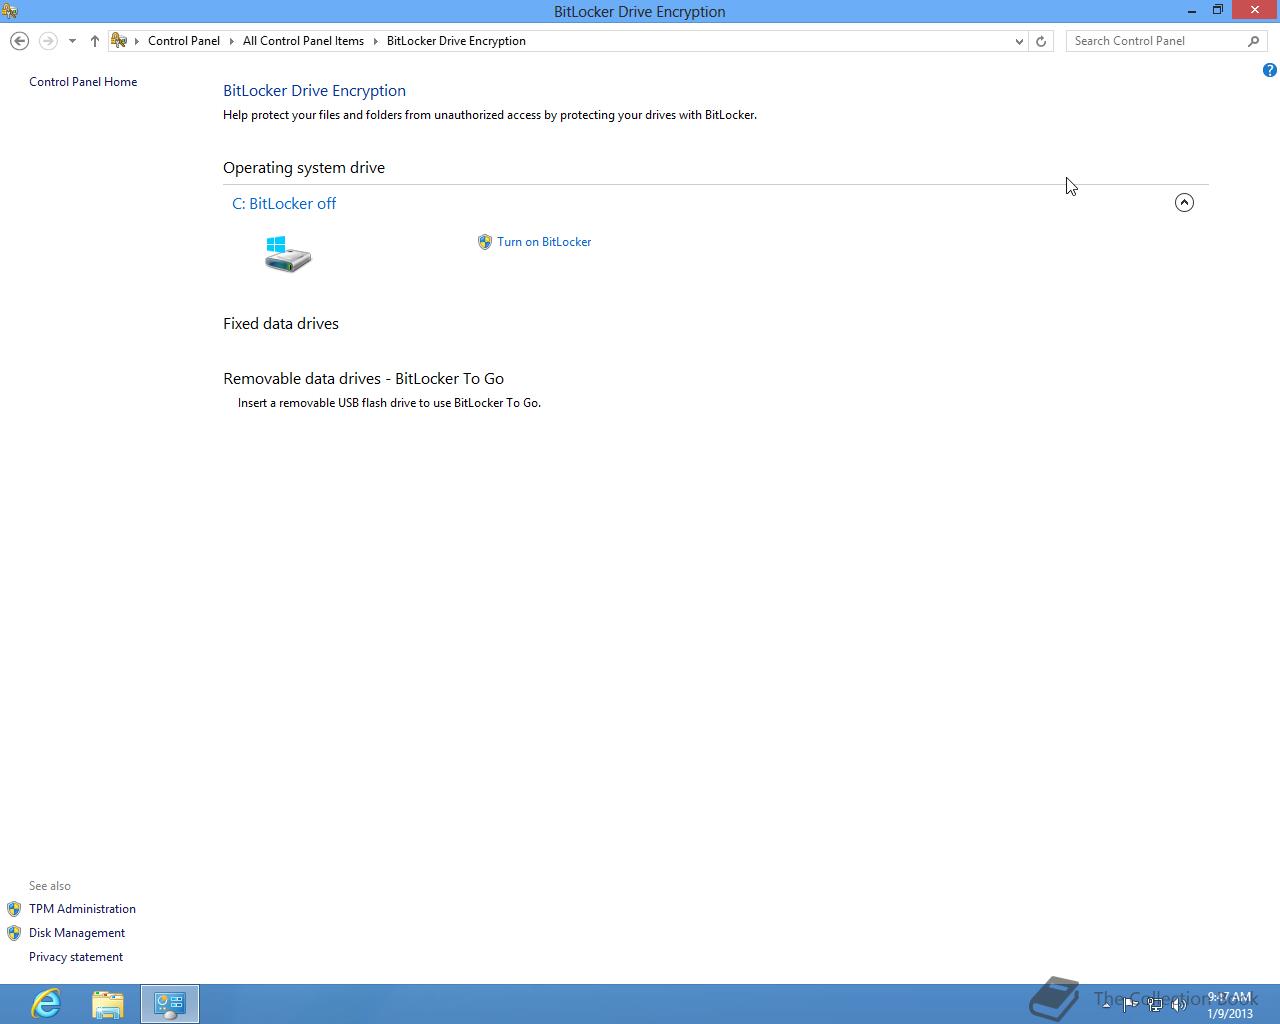
Task: Collapse the C: drive section chevron
Action: point(1184,203)
